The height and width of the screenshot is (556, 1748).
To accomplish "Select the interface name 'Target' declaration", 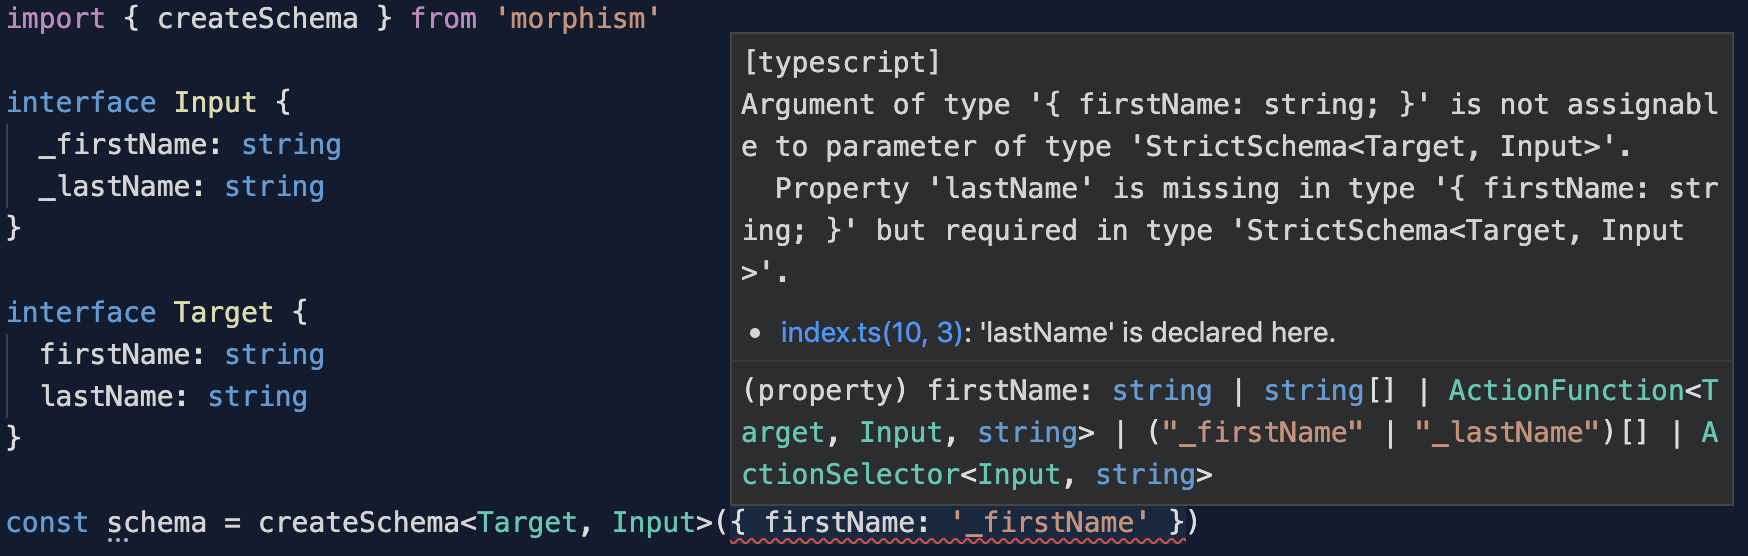I will coord(223,312).
